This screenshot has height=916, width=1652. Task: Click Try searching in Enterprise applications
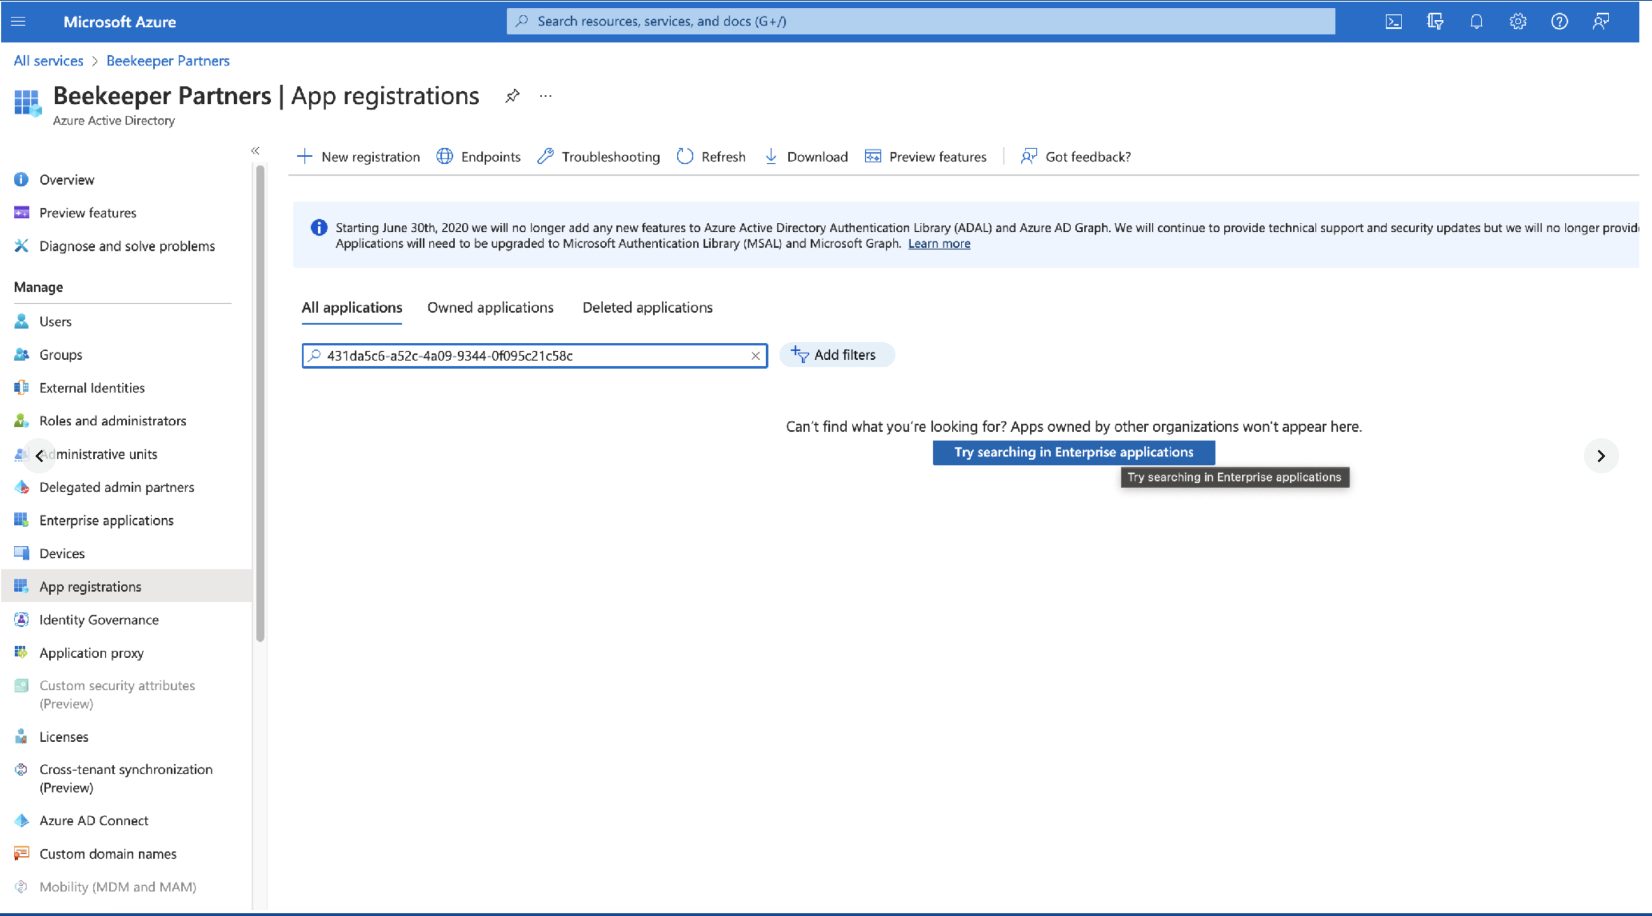click(x=1073, y=452)
